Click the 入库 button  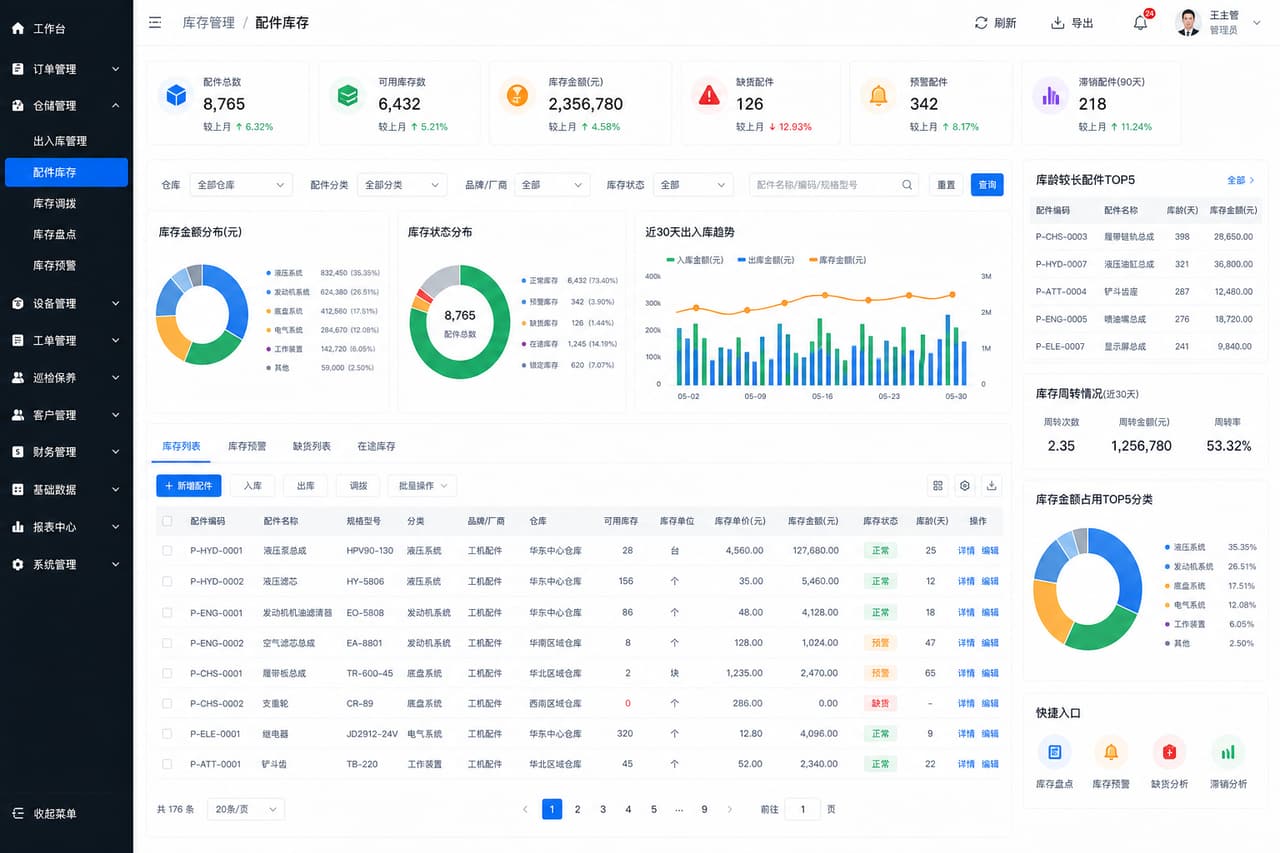point(253,486)
